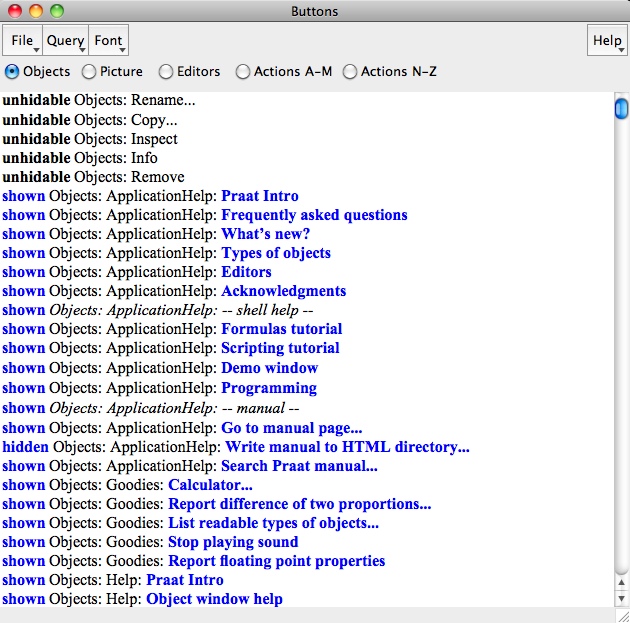Screen dimensions: 630x623
Task: Choose the Actions A-M radio button
Action: (243, 72)
